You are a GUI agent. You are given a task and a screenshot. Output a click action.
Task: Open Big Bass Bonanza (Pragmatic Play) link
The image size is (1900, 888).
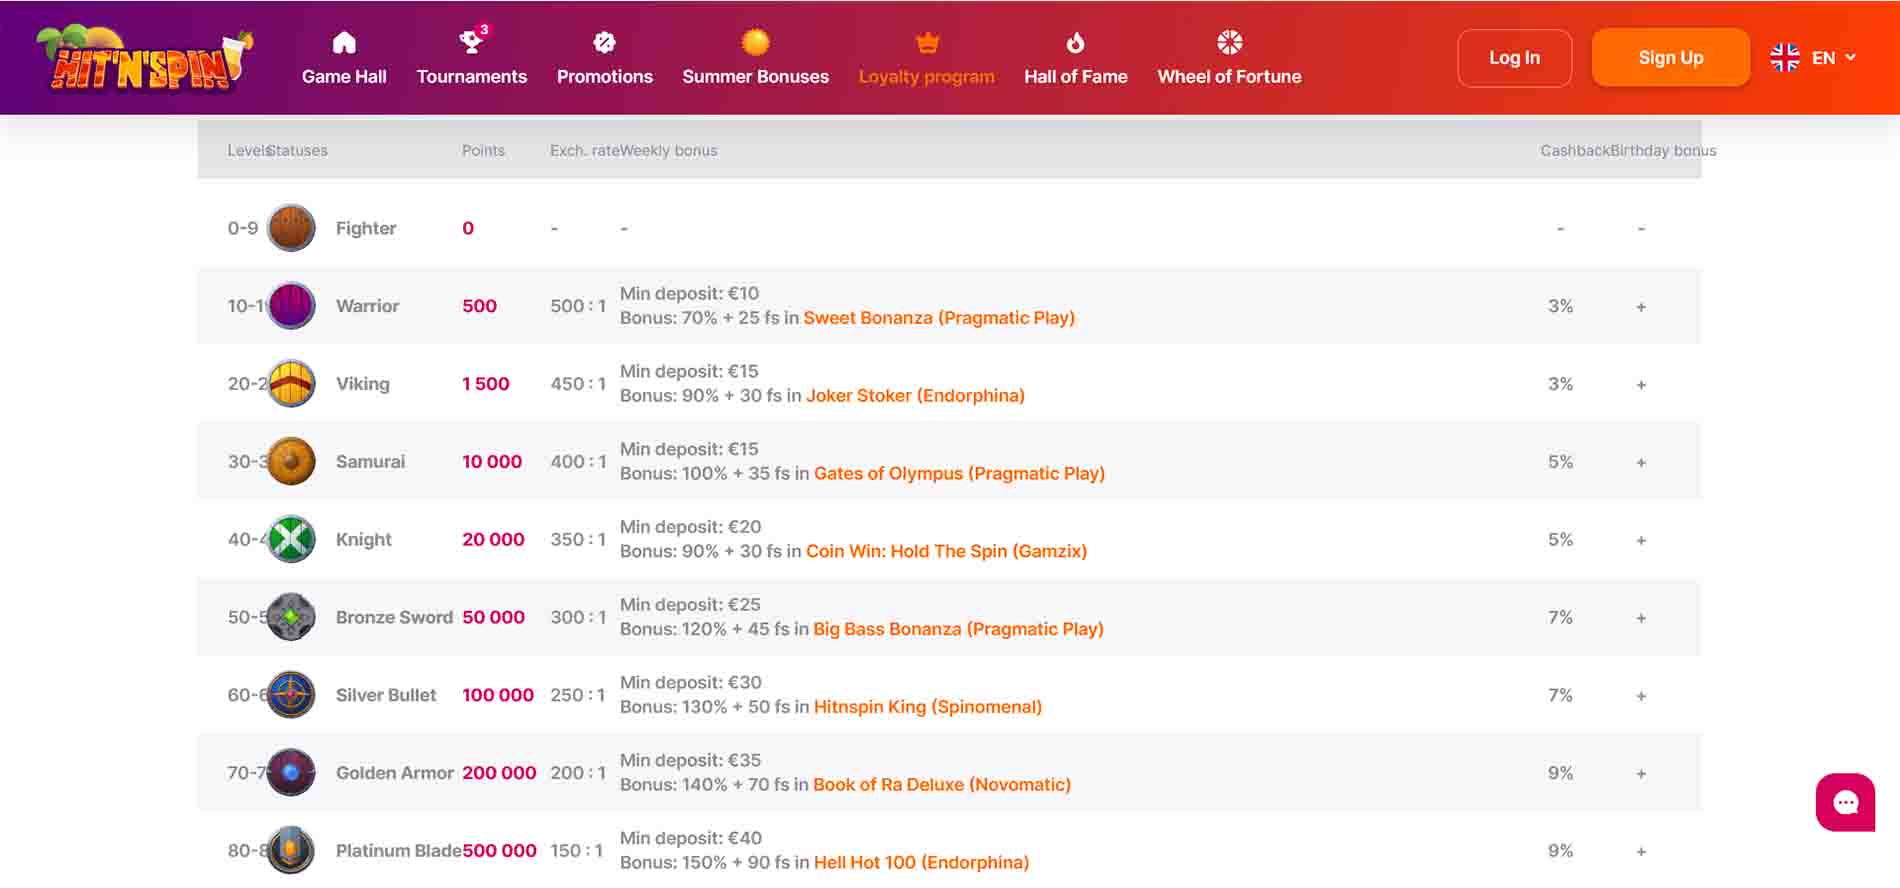pyautogui.click(x=958, y=629)
